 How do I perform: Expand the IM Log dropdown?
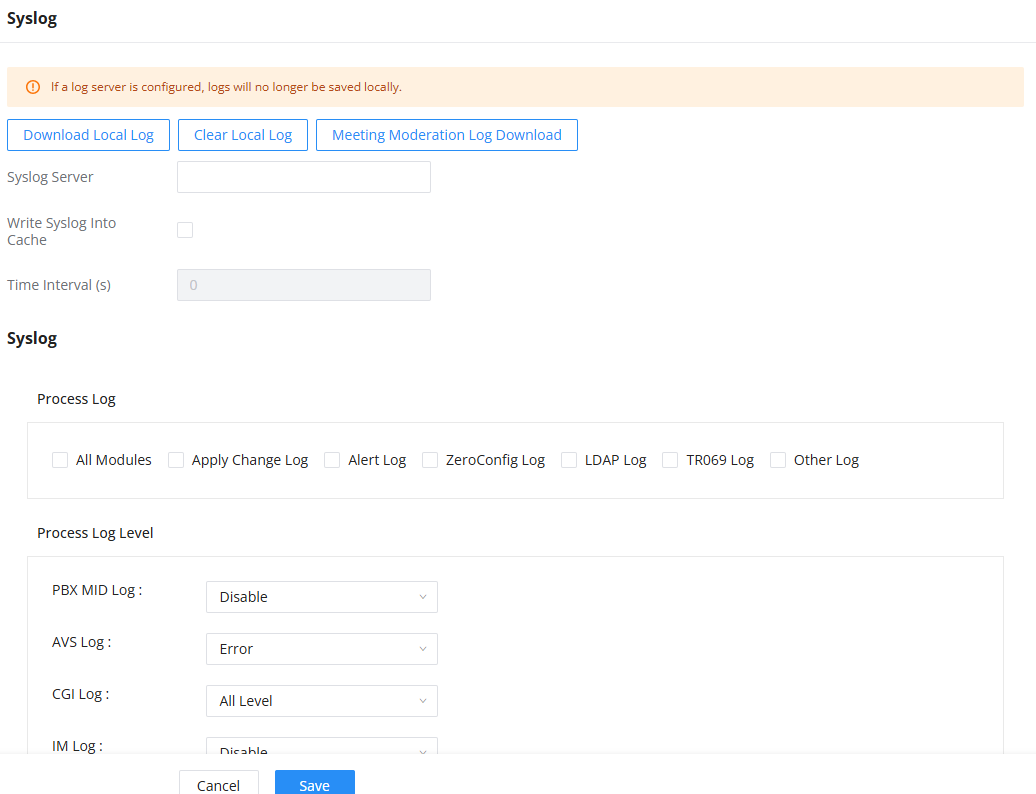coord(322,746)
